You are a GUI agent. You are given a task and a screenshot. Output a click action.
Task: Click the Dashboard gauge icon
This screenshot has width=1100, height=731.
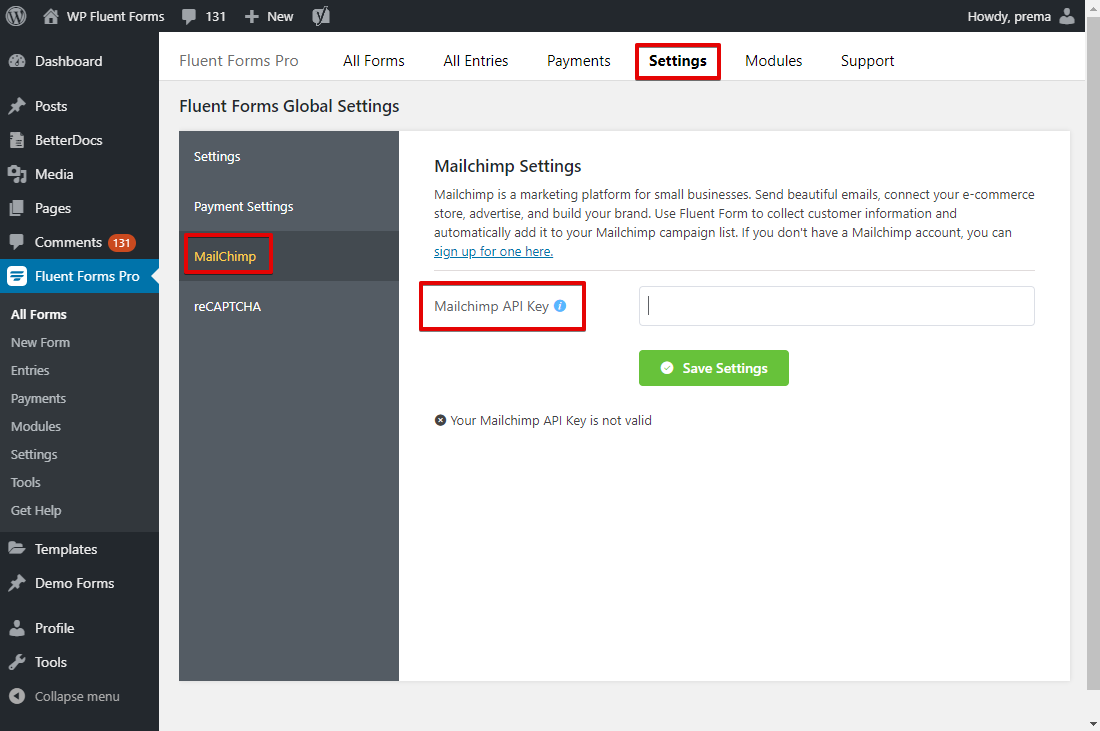pos(18,61)
